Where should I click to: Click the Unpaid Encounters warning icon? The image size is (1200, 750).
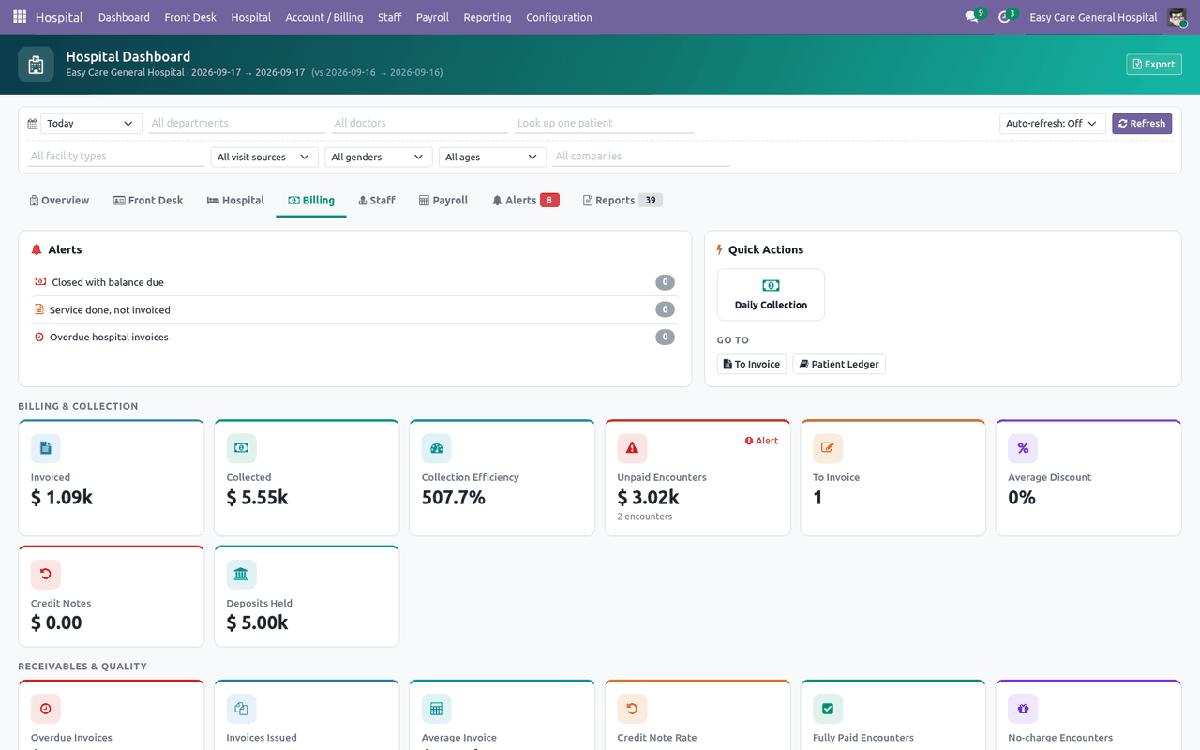point(632,448)
